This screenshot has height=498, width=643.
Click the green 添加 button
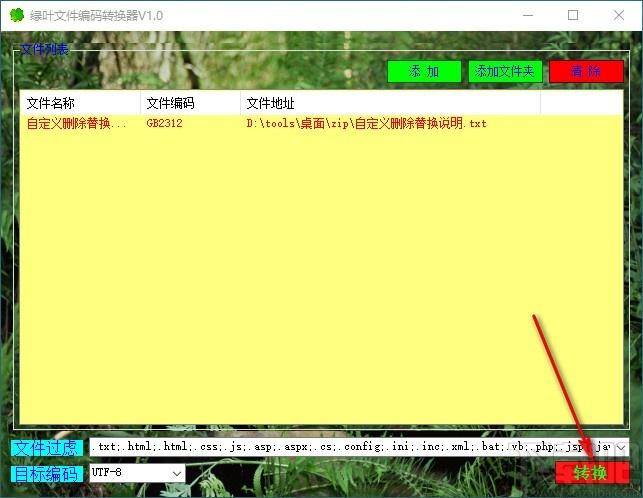point(424,71)
